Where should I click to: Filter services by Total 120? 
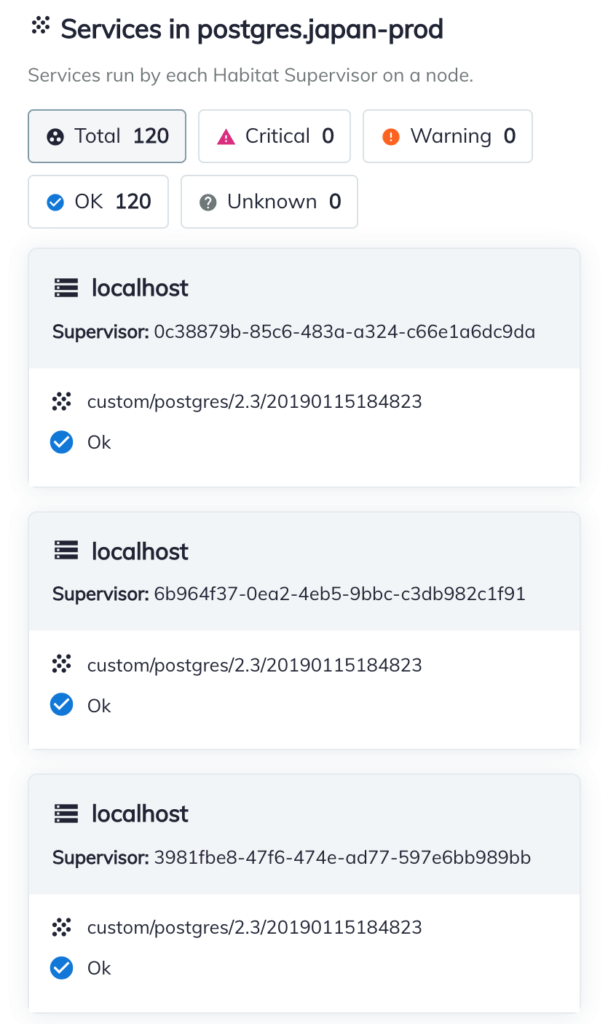107,136
